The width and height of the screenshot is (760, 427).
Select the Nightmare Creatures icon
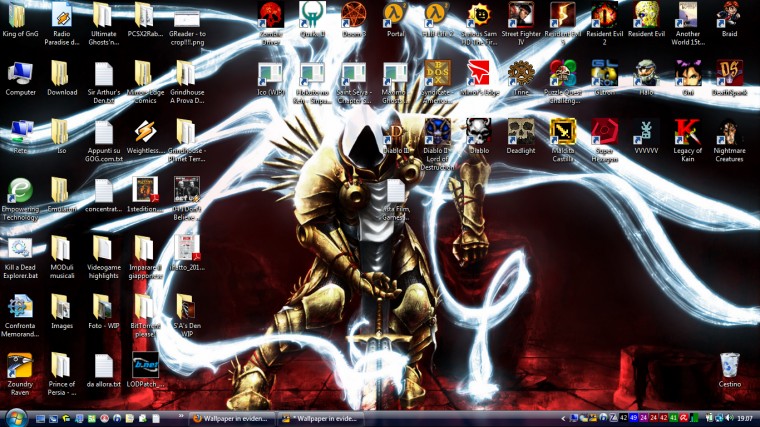point(729,132)
